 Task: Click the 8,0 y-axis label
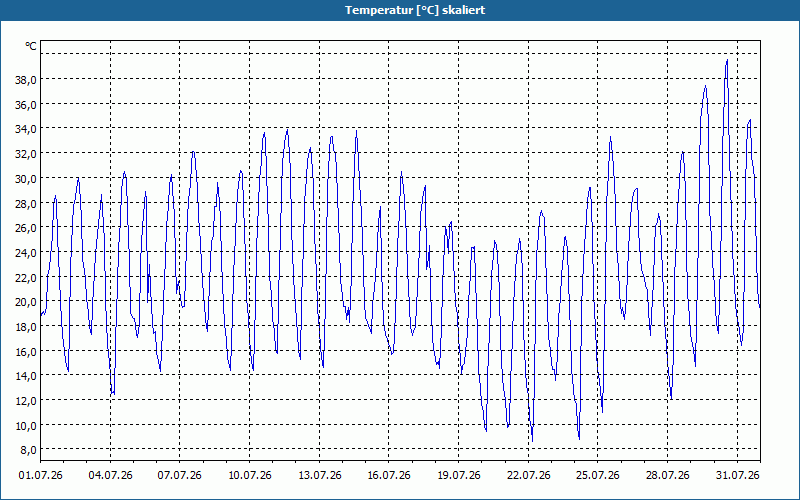pyautogui.click(x=30, y=450)
